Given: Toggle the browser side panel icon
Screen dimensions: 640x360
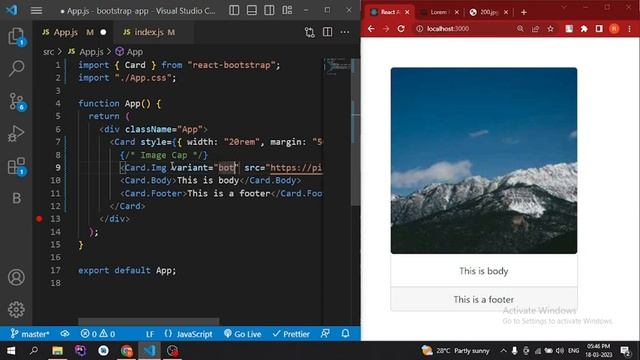Looking at the screenshot, I should tap(599, 29).
